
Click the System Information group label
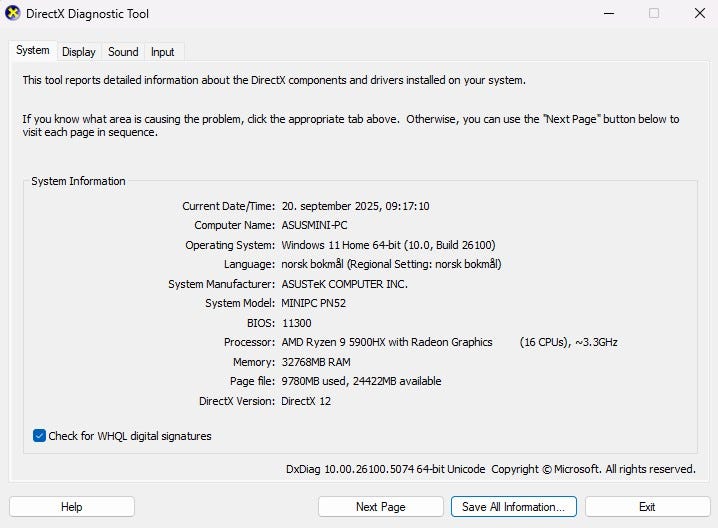click(78, 181)
